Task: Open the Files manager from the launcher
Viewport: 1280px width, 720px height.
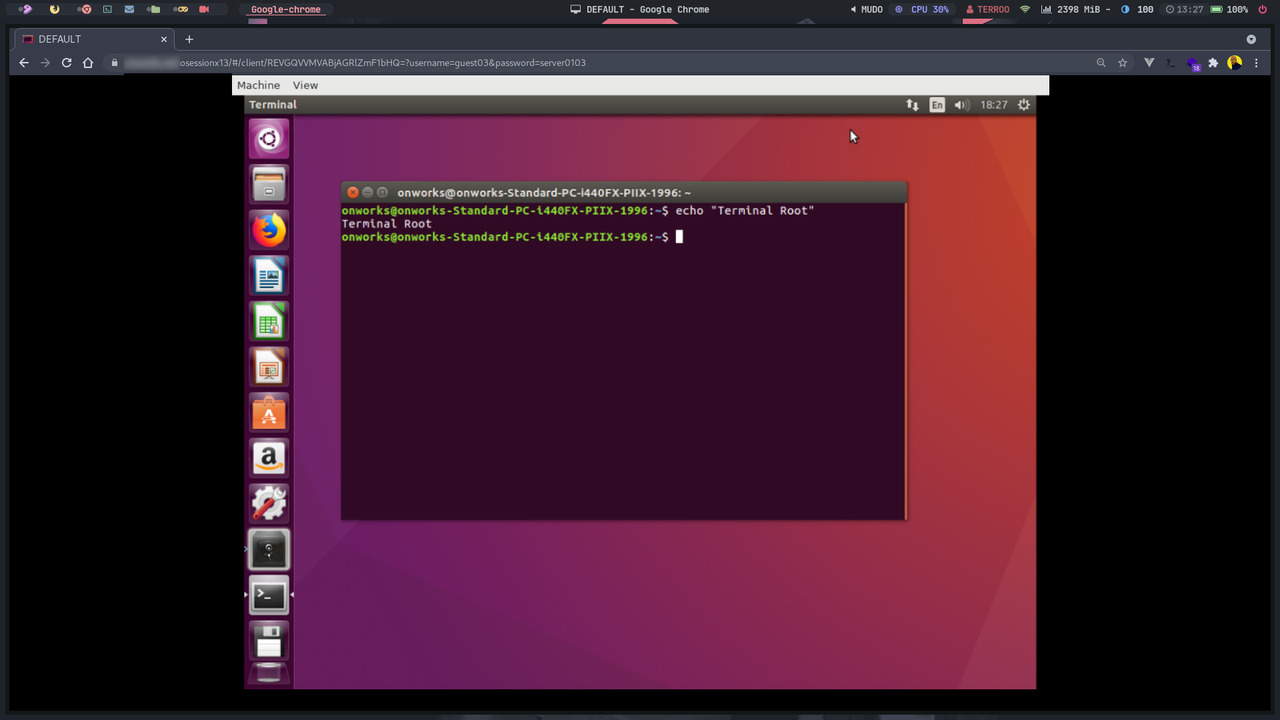Action: [268, 184]
